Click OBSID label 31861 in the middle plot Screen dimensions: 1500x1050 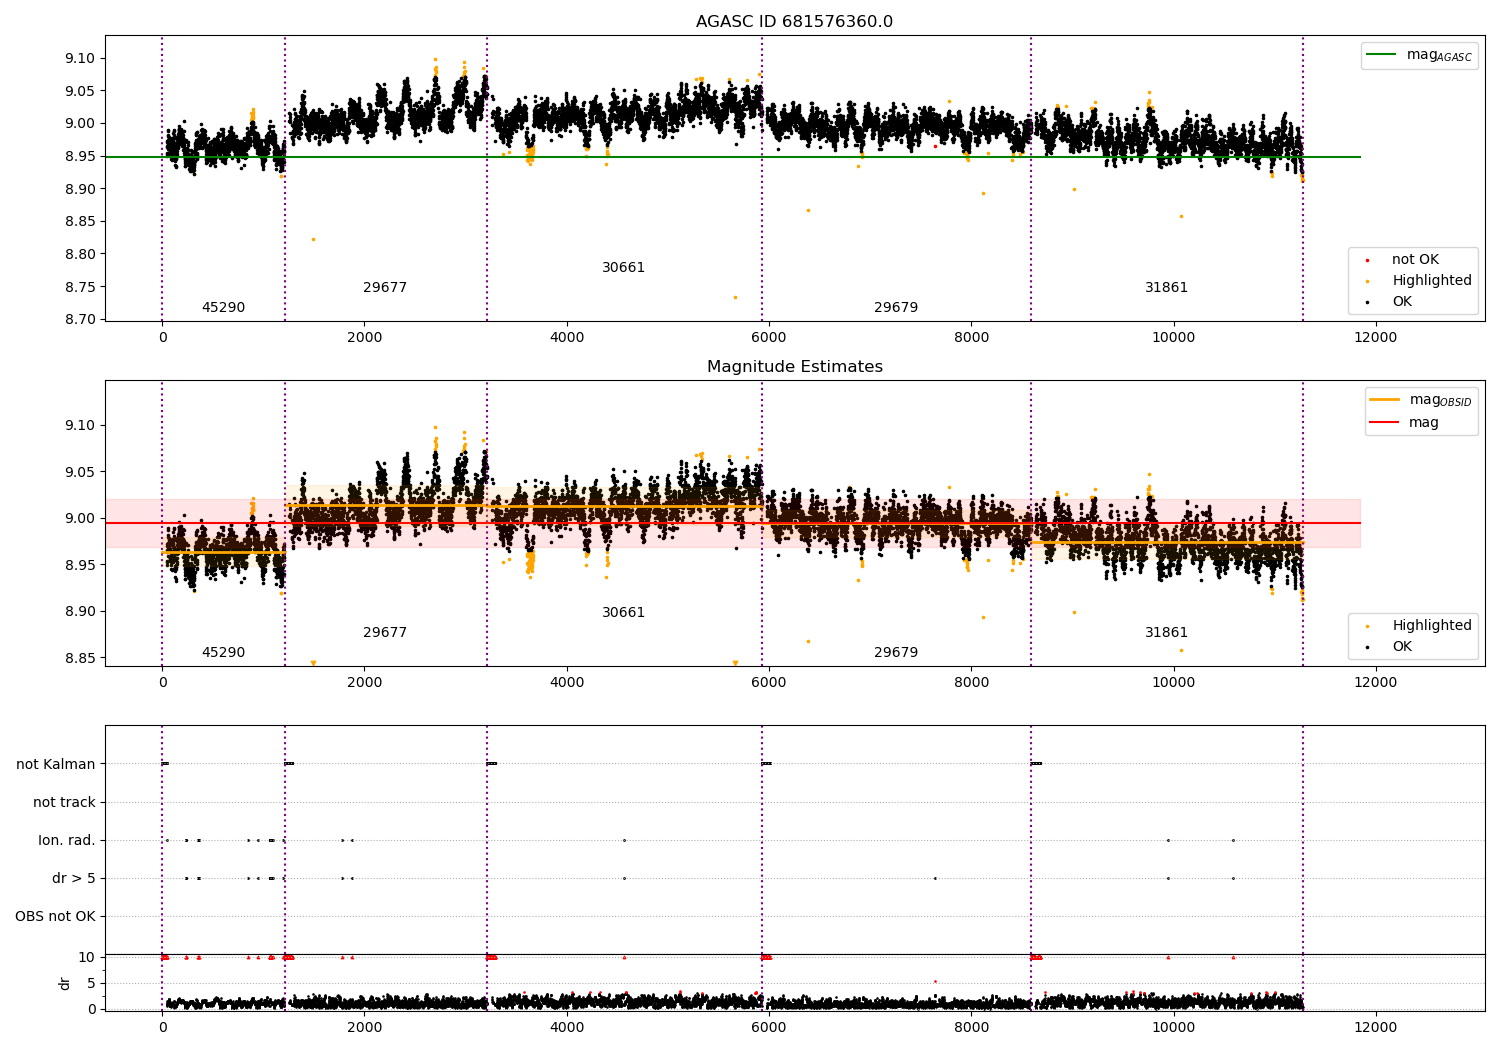point(1166,633)
